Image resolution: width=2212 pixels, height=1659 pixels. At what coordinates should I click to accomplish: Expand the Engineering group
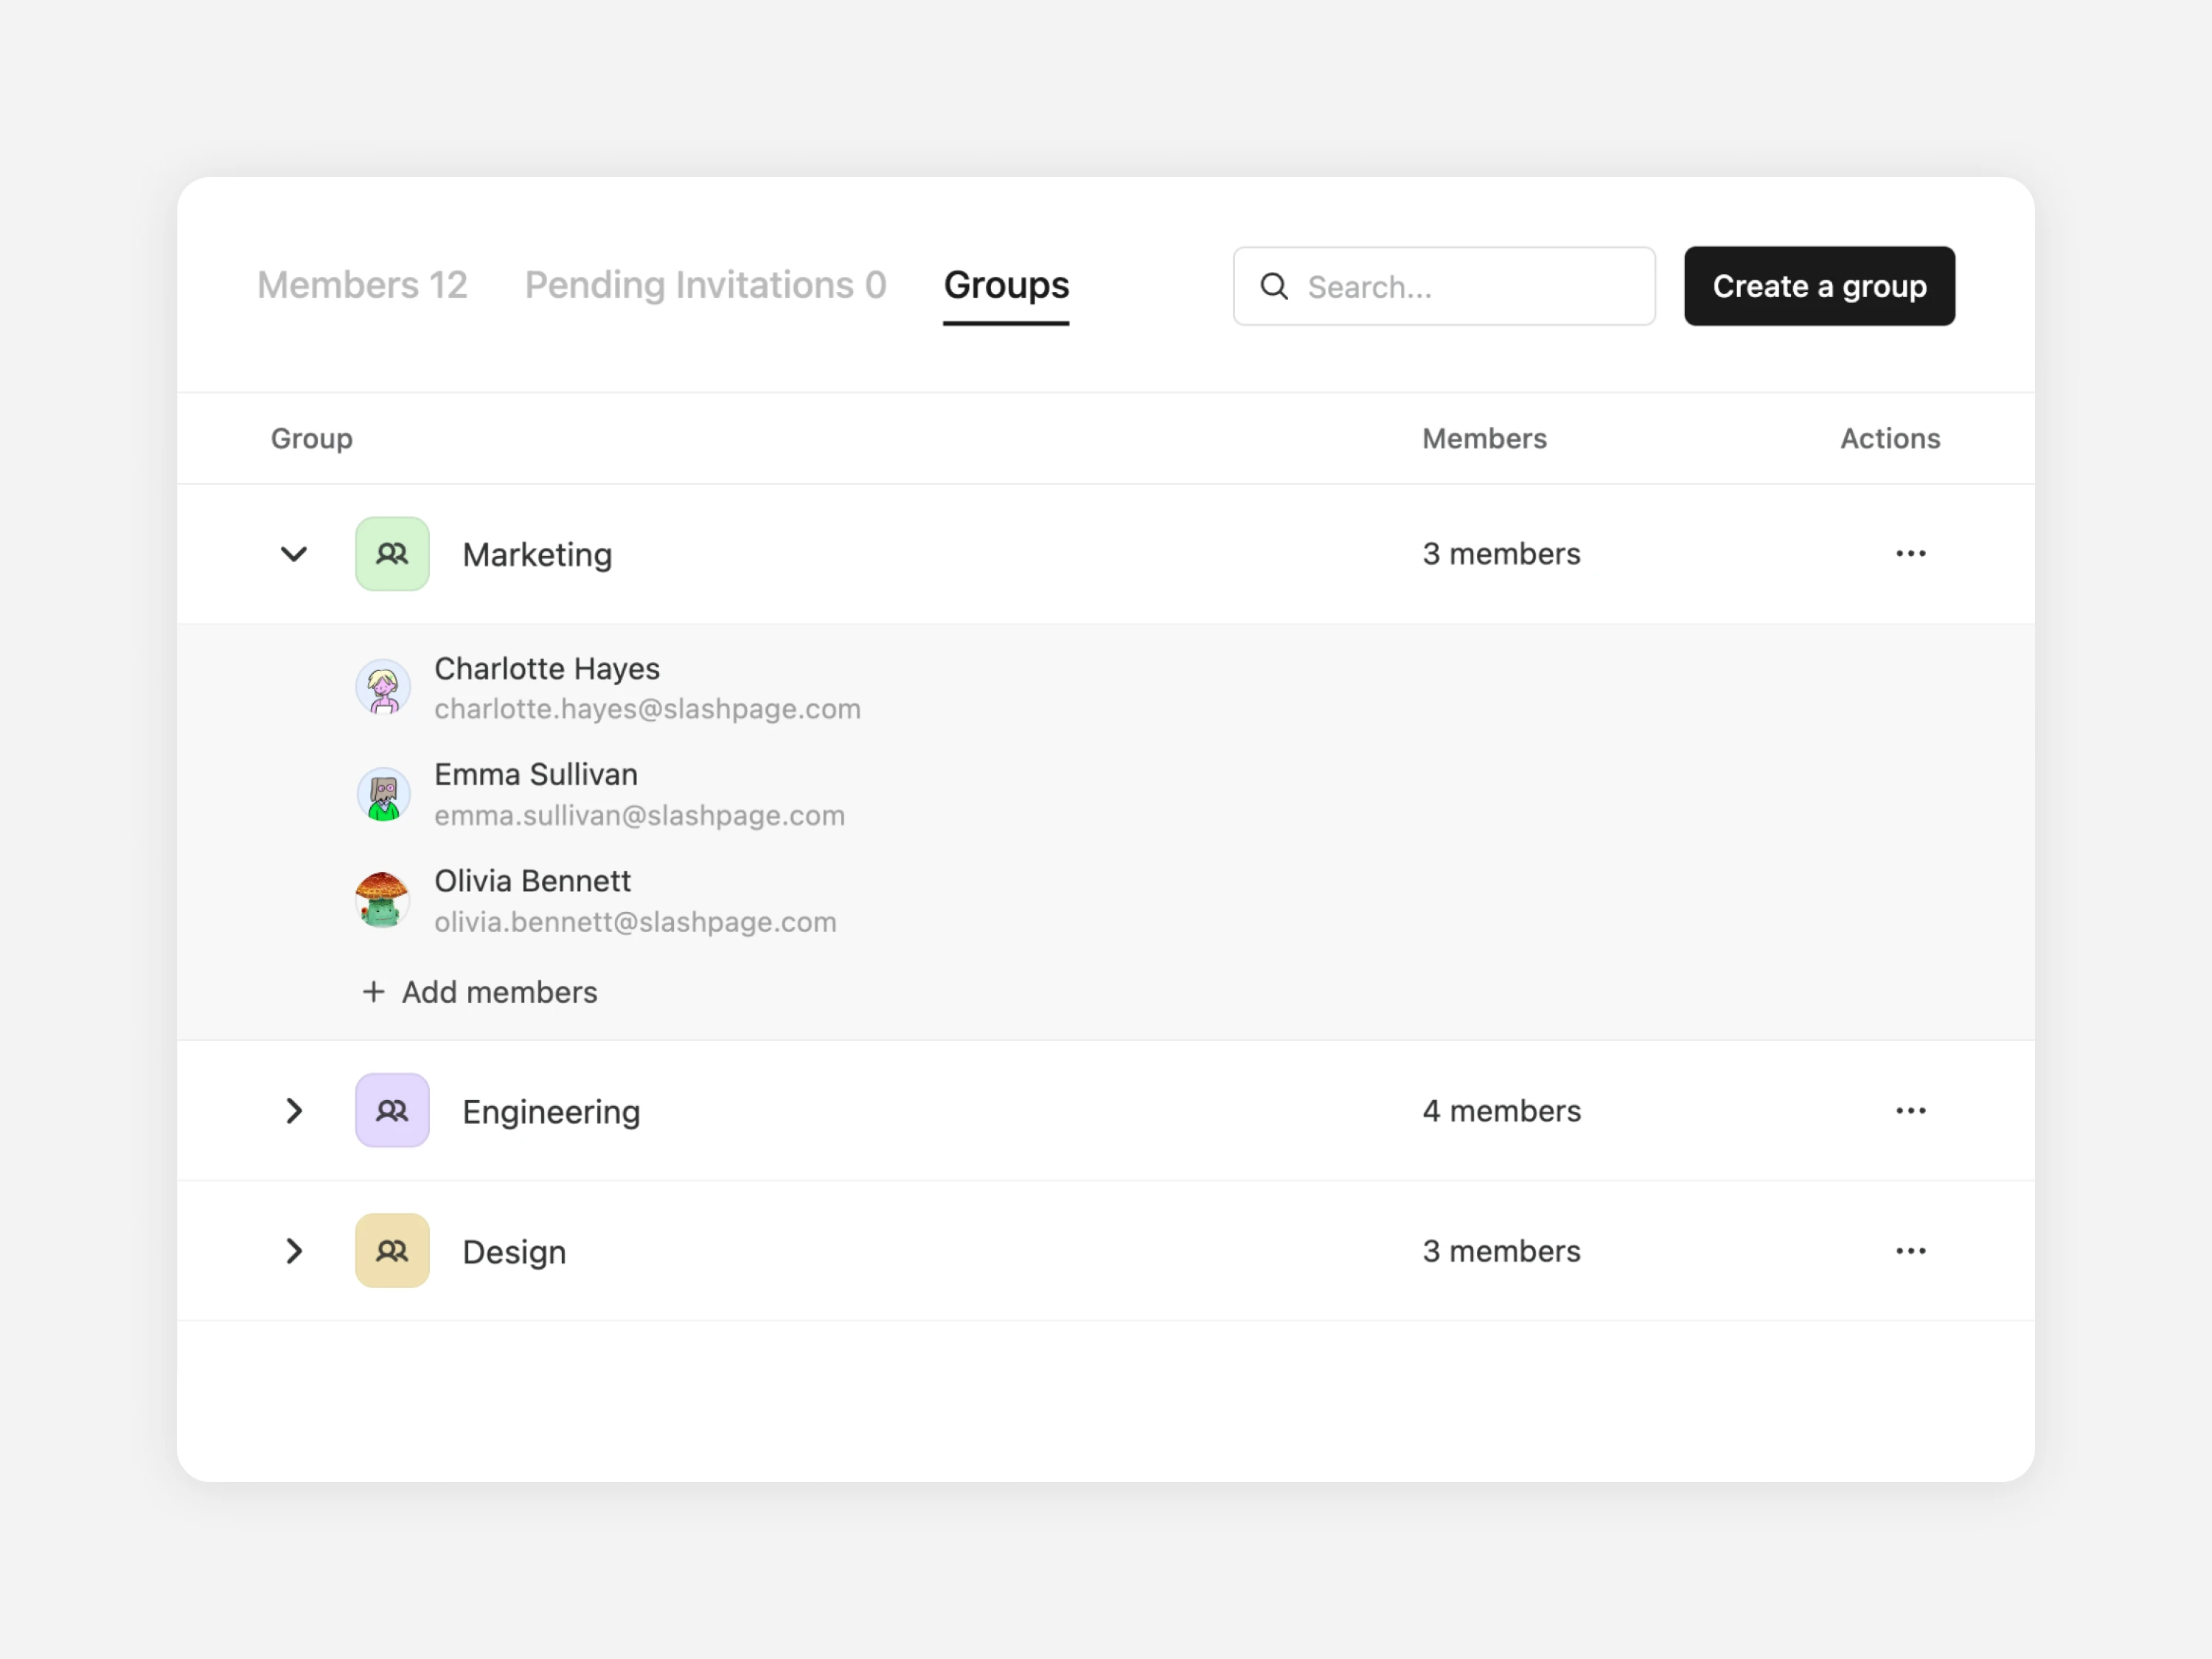(293, 1111)
